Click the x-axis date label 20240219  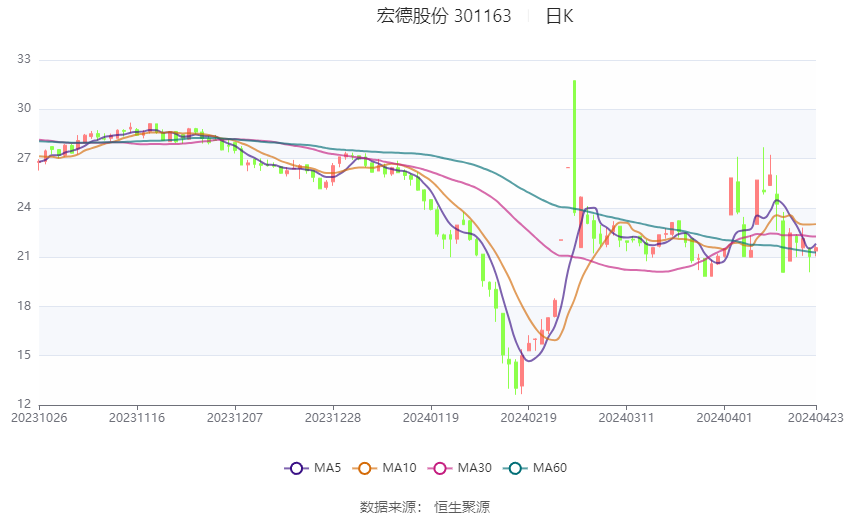529,418
